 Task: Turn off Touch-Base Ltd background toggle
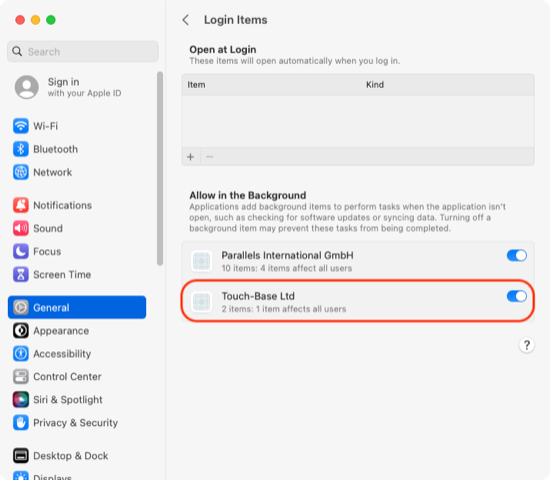point(517,296)
